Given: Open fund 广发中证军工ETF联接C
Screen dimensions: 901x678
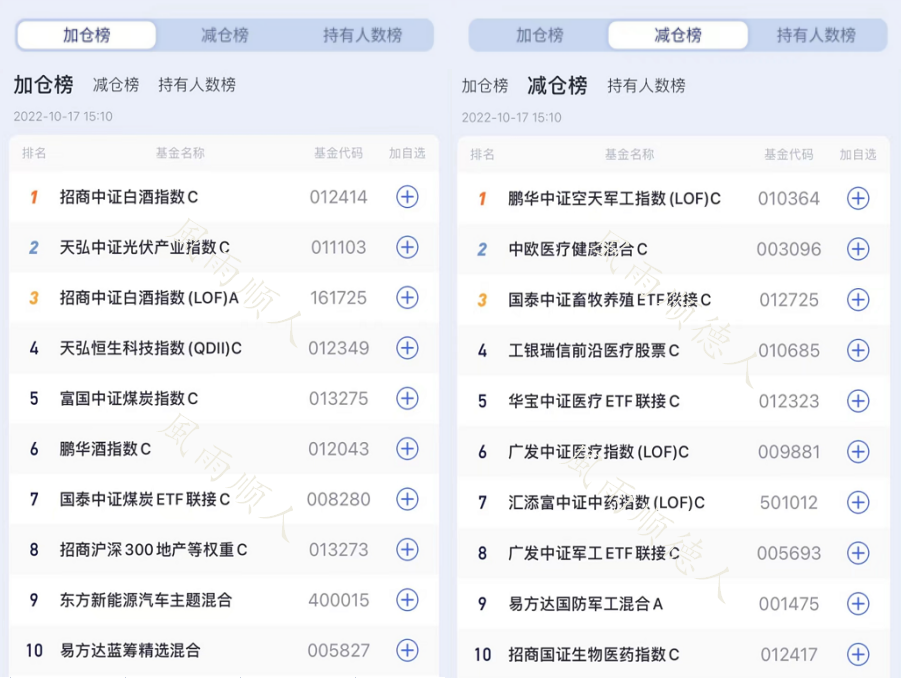Looking at the screenshot, I should 594,553.
